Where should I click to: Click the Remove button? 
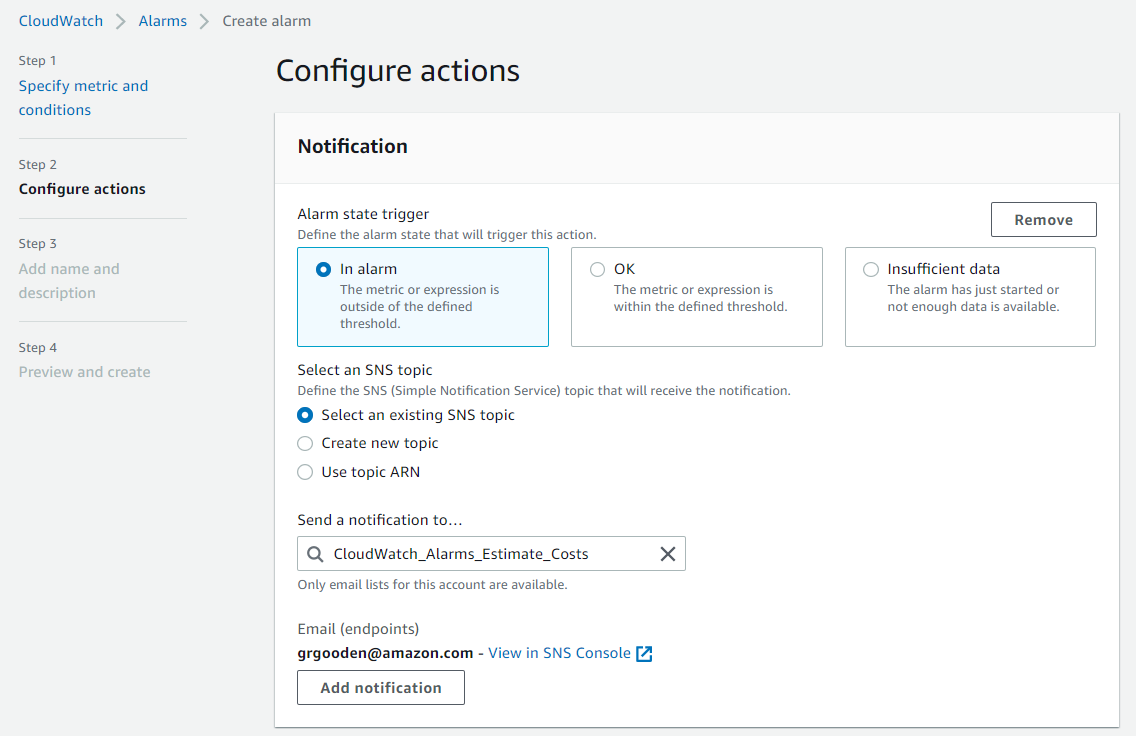[x=1043, y=219]
